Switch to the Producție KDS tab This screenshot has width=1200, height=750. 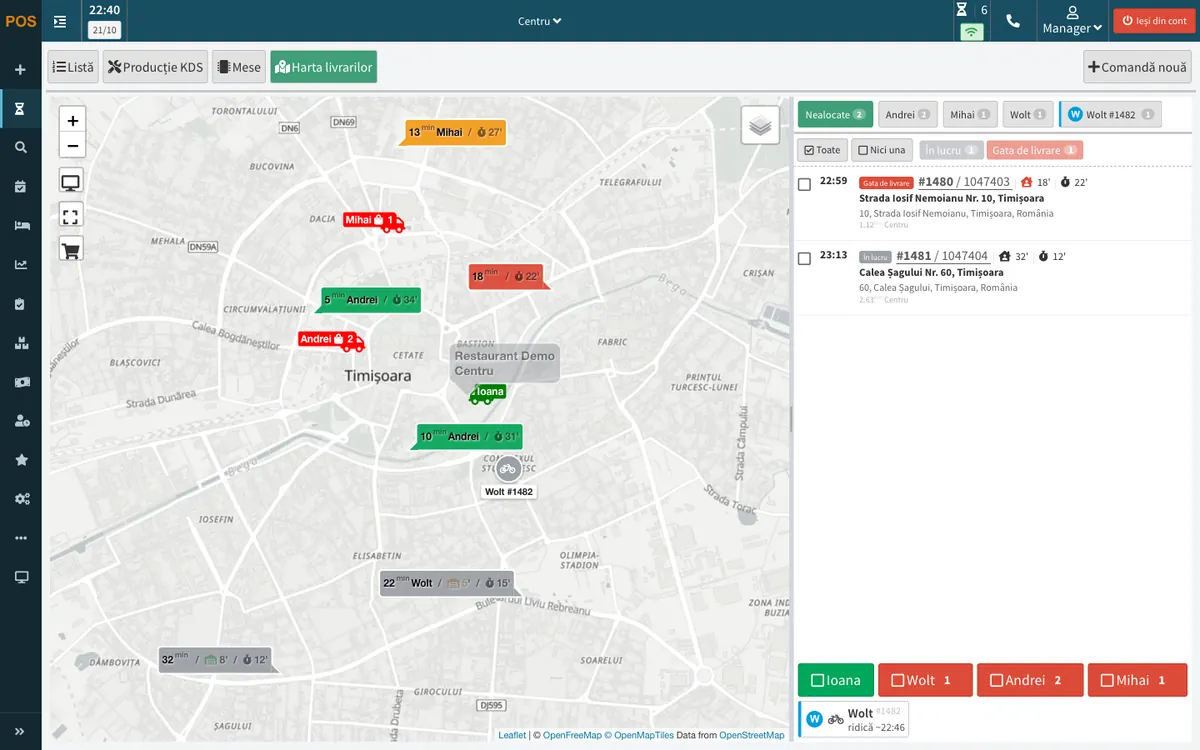(x=155, y=67)
